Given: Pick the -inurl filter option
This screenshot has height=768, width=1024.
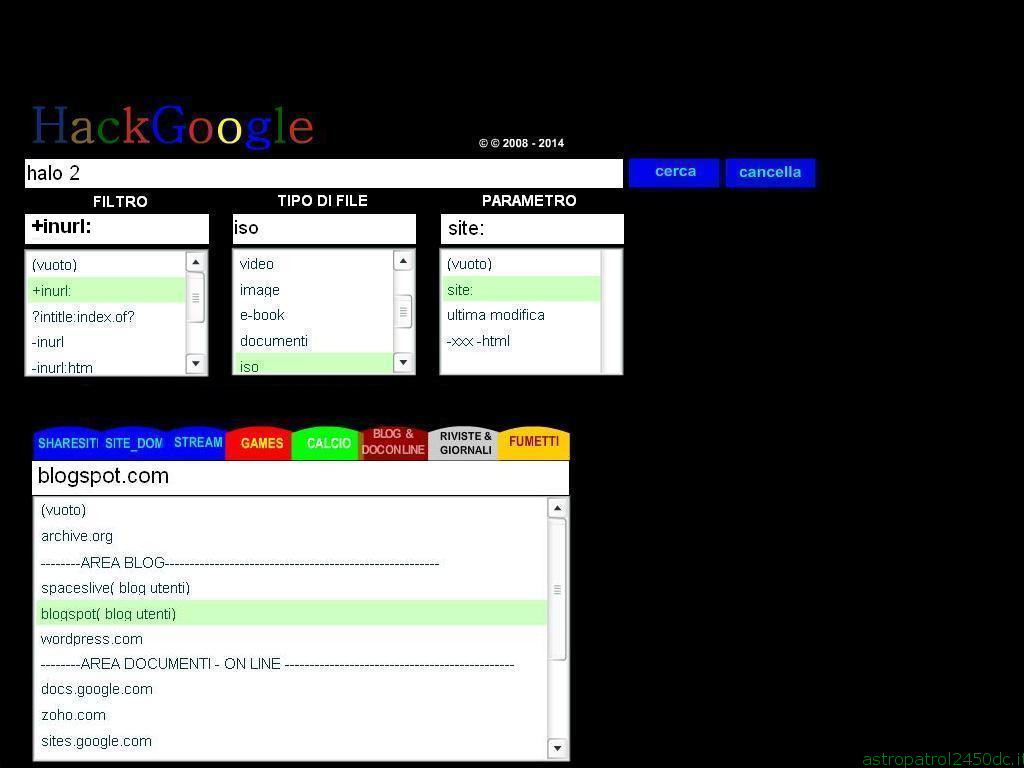Looking at the screenshot, I should [107, 342].
